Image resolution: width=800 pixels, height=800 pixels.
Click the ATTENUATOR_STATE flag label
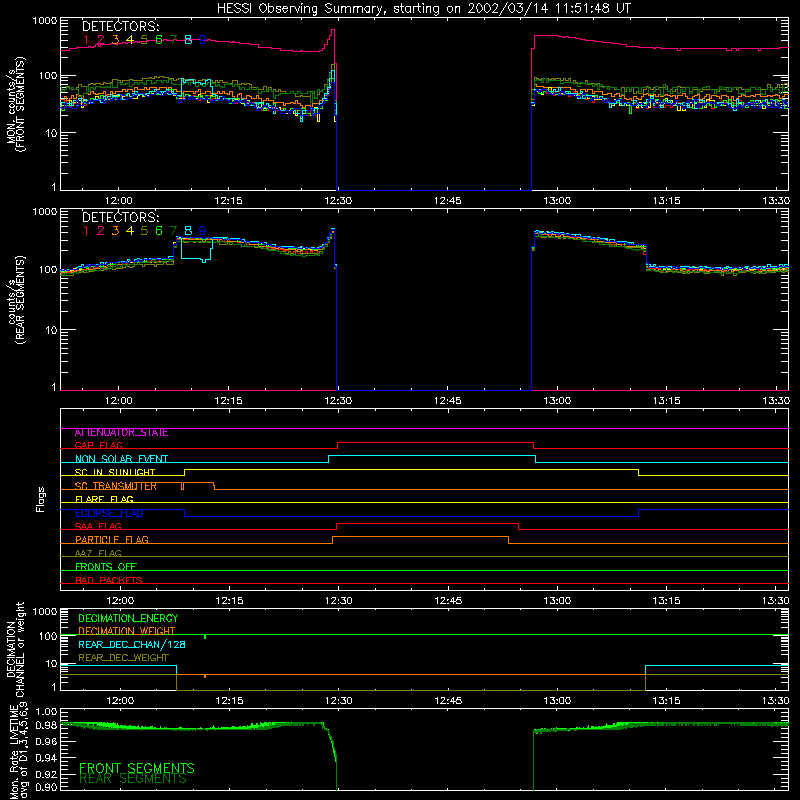(x=121, y=433)
